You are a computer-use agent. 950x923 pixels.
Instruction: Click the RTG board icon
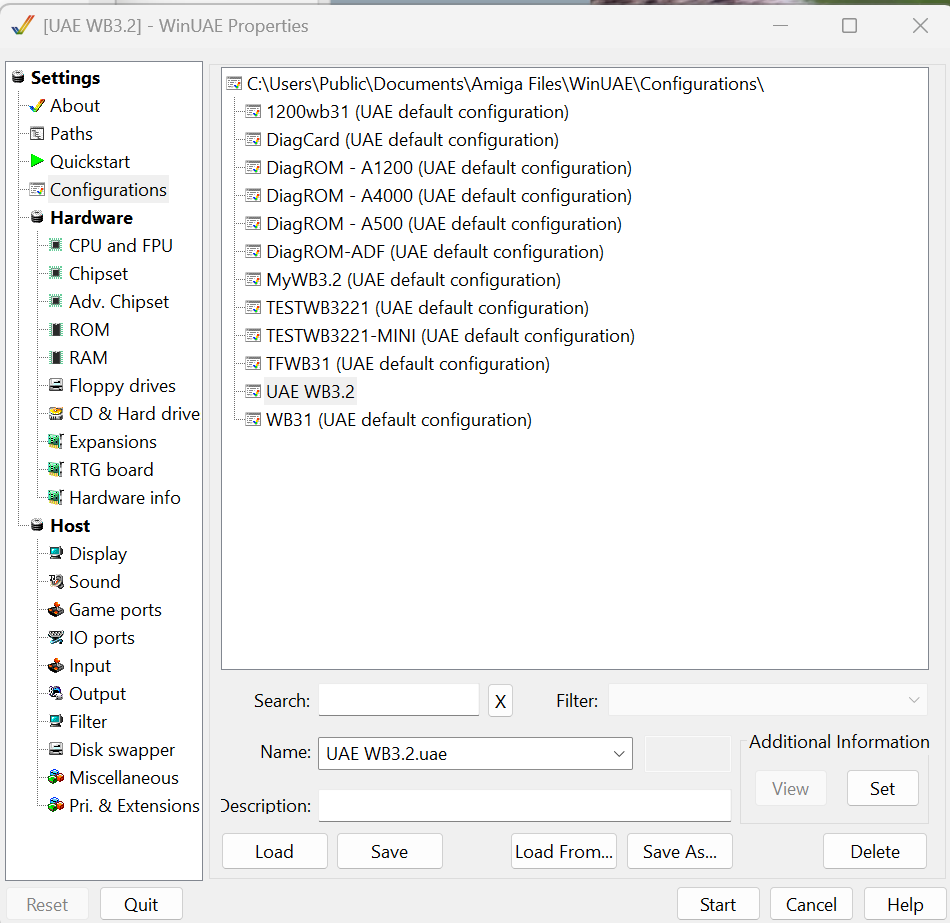[56, 469]
